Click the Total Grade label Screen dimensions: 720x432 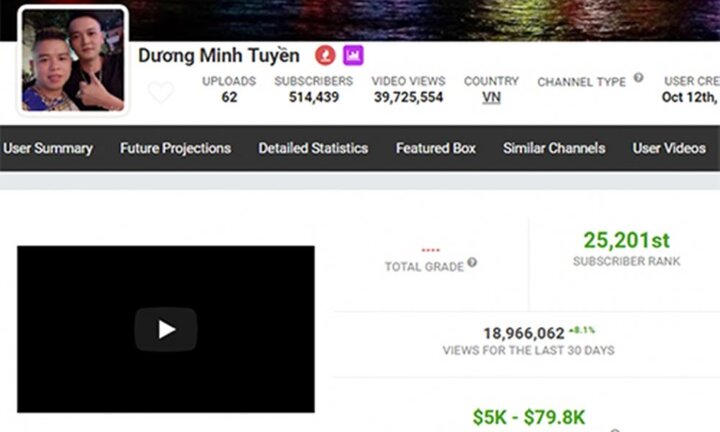tap(424, 267)
